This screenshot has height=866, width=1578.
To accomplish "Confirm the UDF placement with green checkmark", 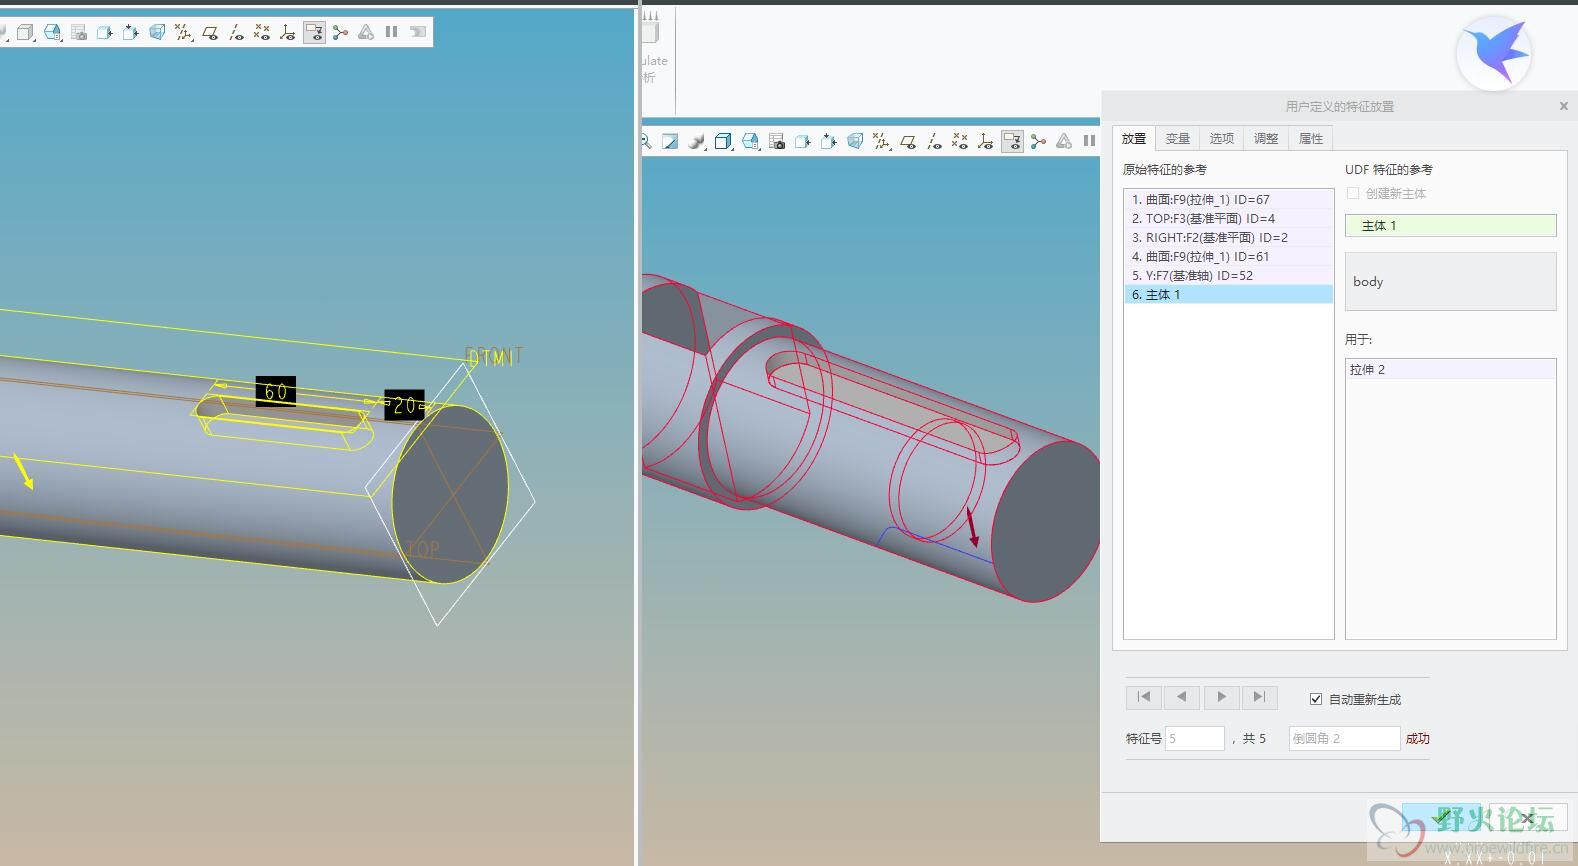I will point(1442,817).
